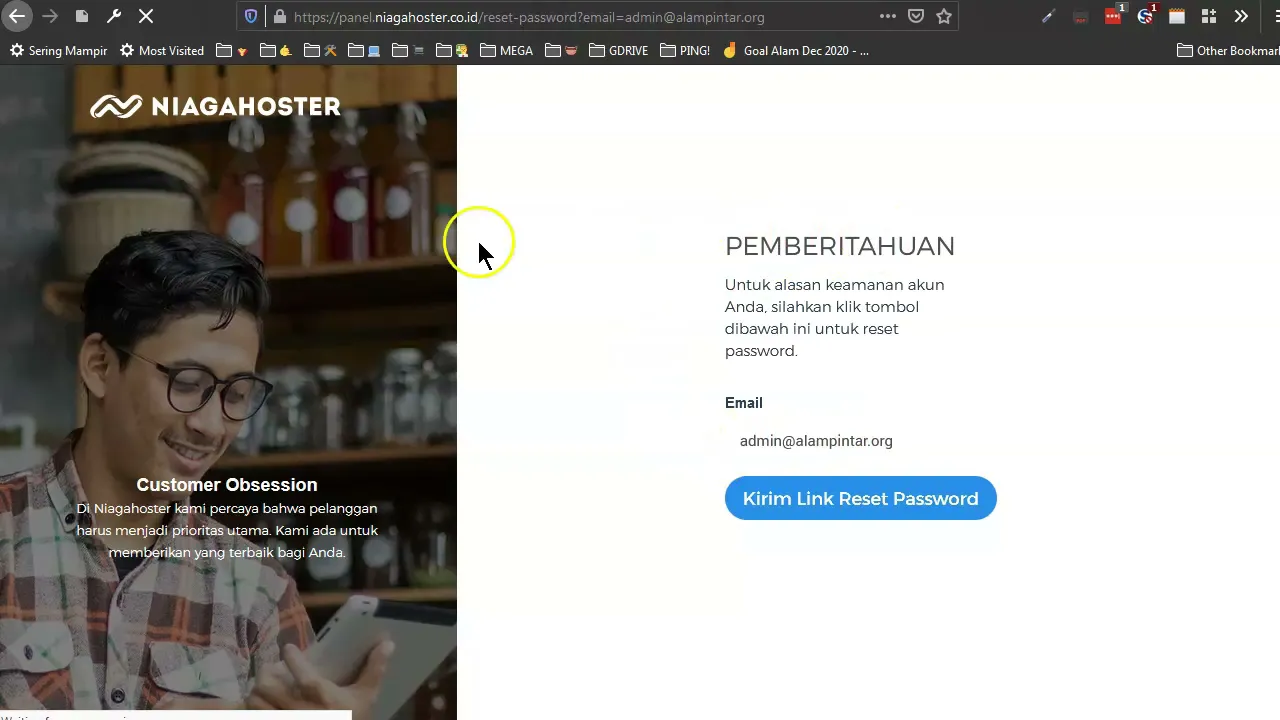Open bookmark folder with tools icon
The height and width of the screenshot is (720, 1280).
tap(320, 51)
